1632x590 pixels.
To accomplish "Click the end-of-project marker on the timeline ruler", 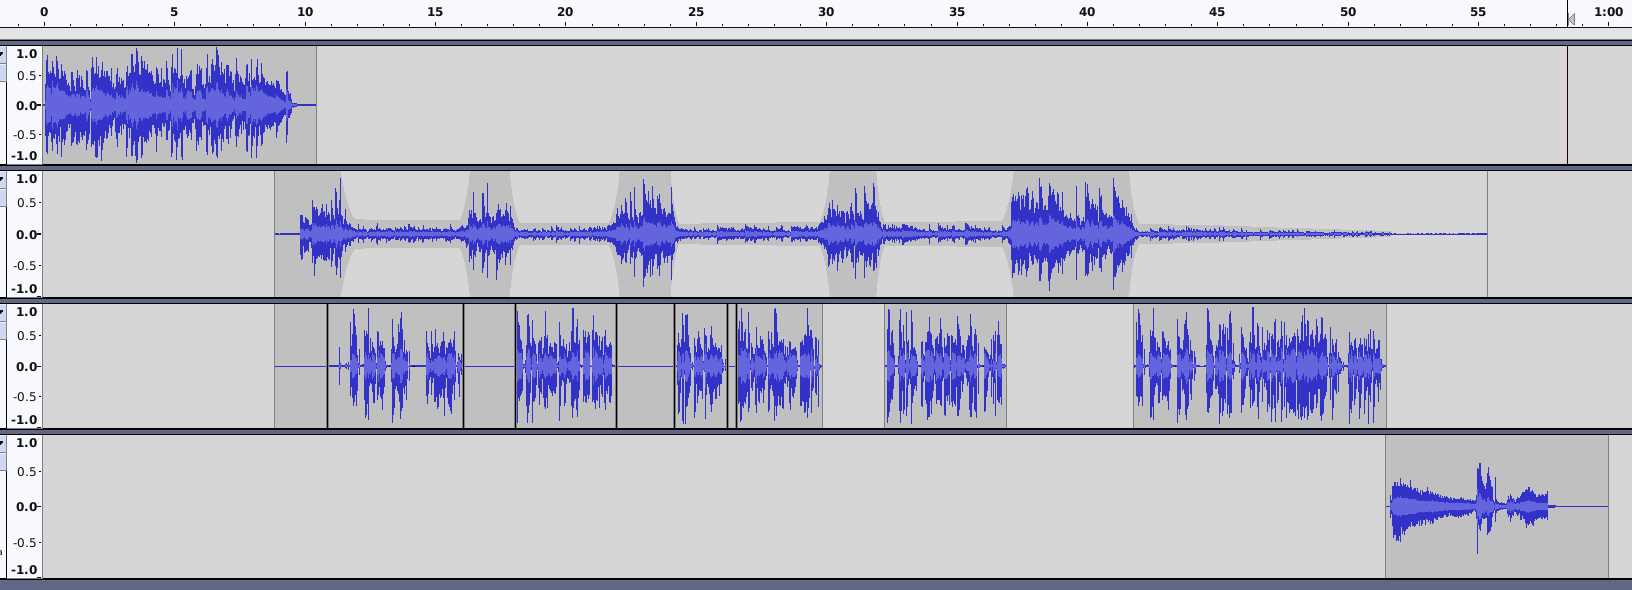I will 1570,19.
